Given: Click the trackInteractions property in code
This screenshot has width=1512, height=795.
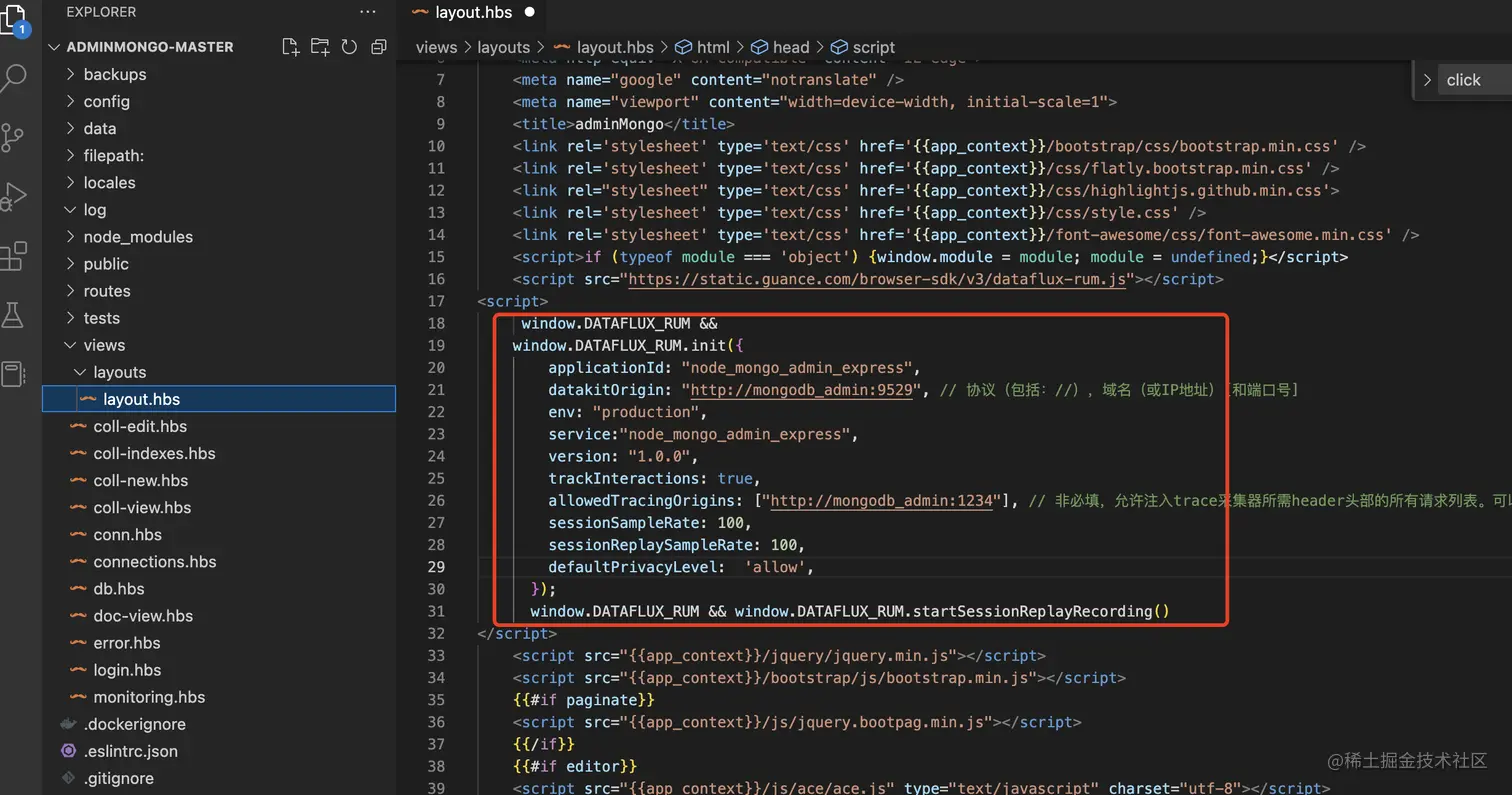Looking at the screenshot, I should [624, 478].
